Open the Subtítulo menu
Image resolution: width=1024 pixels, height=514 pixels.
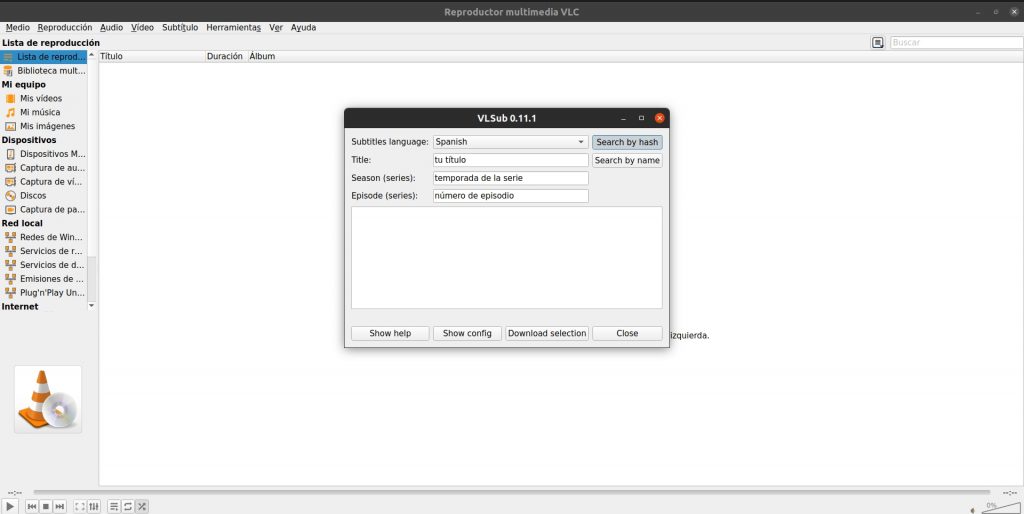(180, 27)
